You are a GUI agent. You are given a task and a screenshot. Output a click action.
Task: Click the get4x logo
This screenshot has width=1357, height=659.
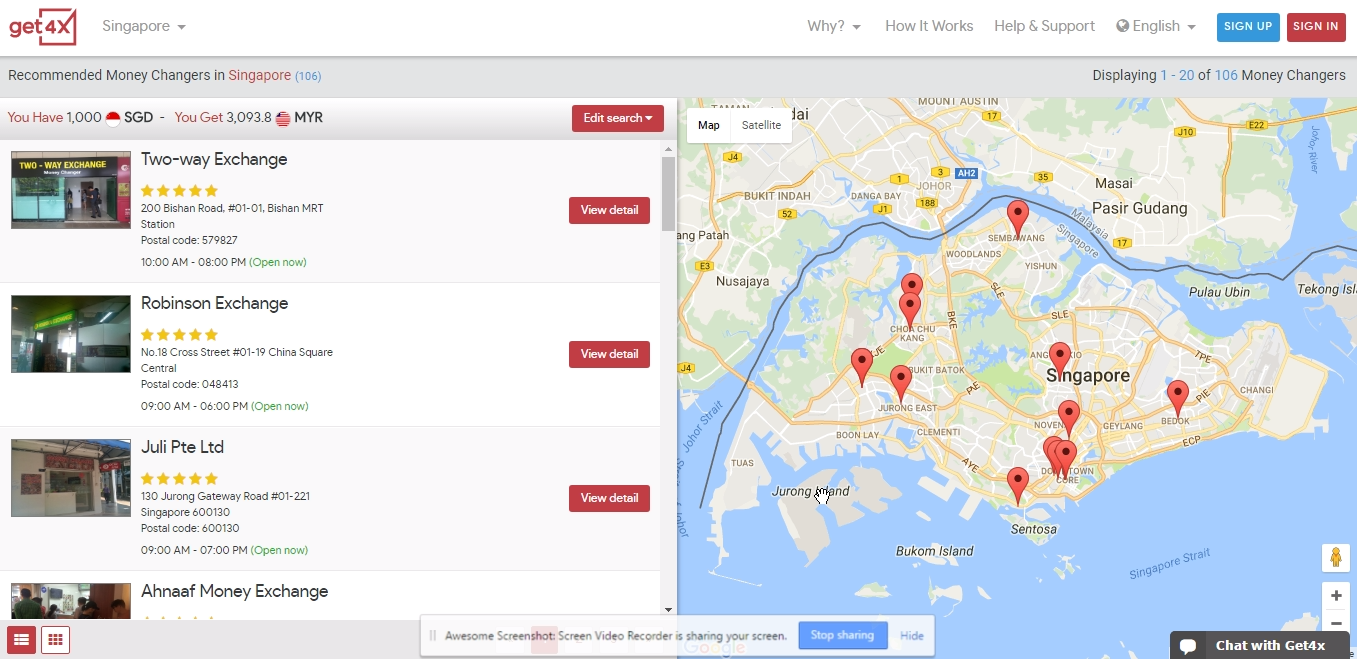pyautogui.click(x=43, y=27)
